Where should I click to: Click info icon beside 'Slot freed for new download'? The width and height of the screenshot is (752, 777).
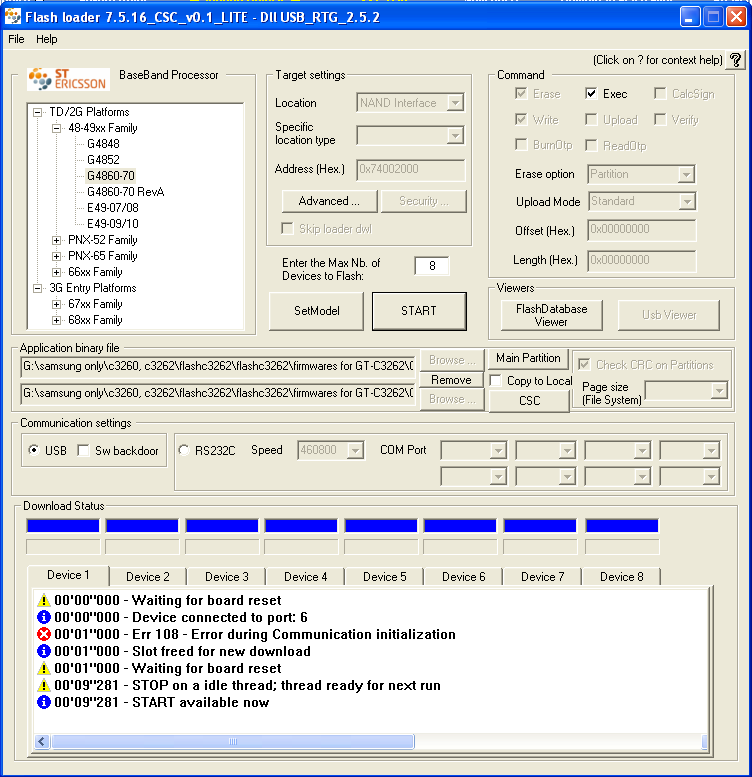click(x=44, y=651)
